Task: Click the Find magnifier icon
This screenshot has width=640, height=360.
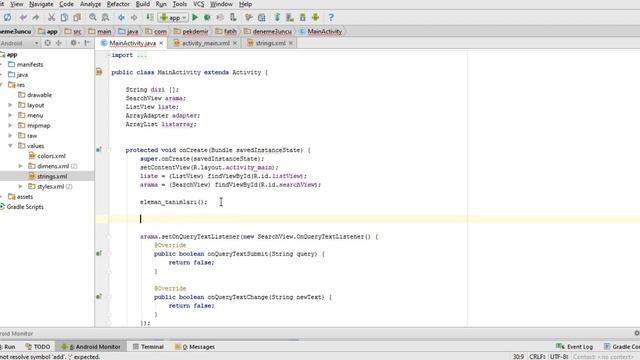Action: pyautogui.click(x=93, y=18)
